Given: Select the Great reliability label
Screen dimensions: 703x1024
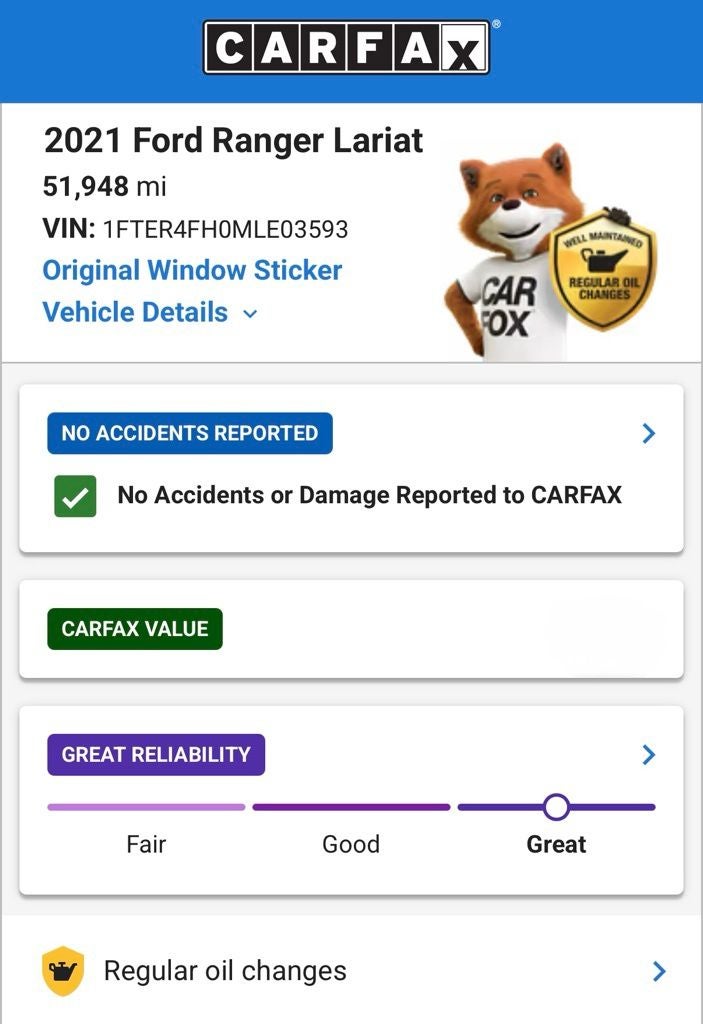Looking at the screenshot, I should (556, 844).
